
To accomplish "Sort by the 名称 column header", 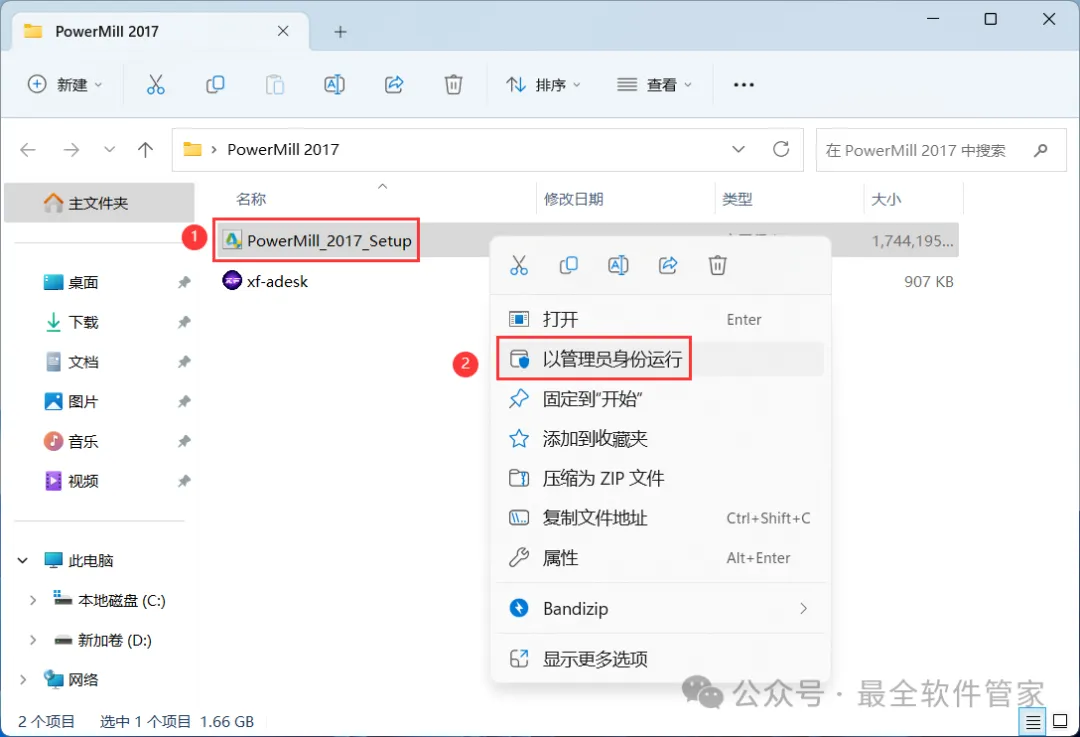I will [x=251, y=199].
